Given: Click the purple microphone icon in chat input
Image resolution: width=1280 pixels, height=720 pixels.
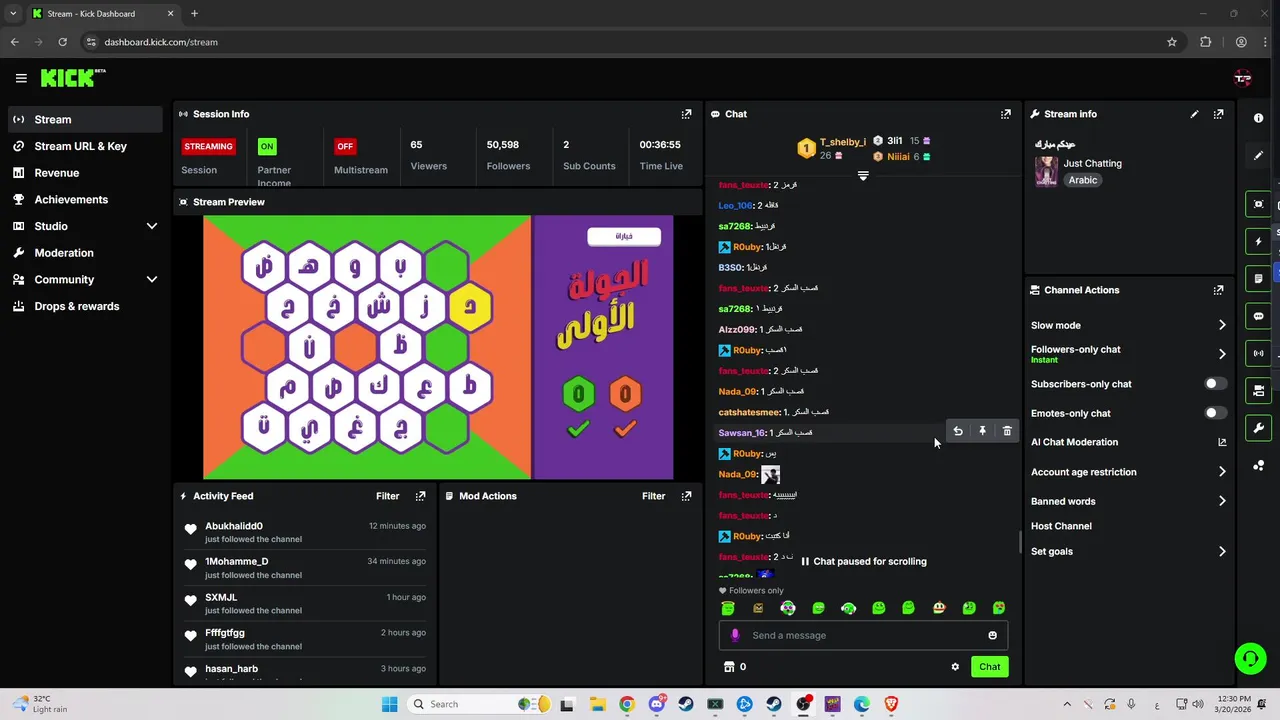Looking at the screenshot, I should pos(735,635).
